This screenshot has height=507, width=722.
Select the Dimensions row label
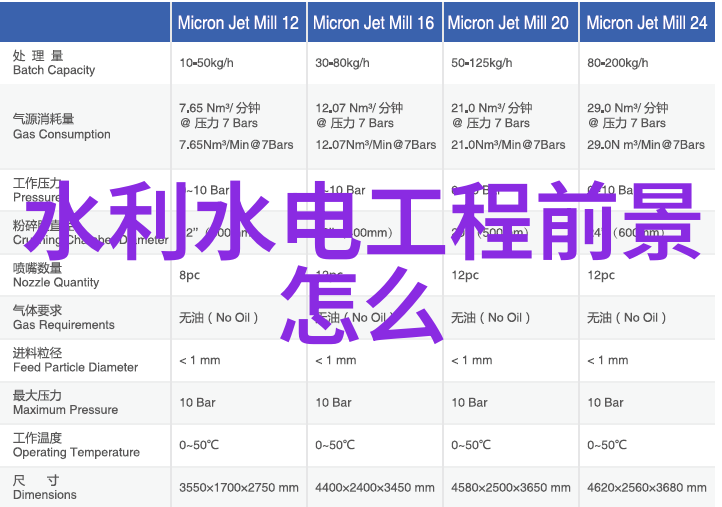pyautogui.click(x=44, y=488)
